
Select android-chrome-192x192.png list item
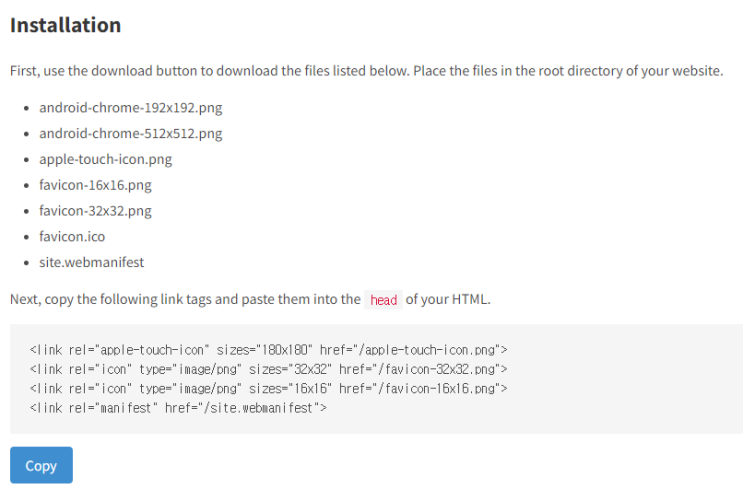pos(131,108)
